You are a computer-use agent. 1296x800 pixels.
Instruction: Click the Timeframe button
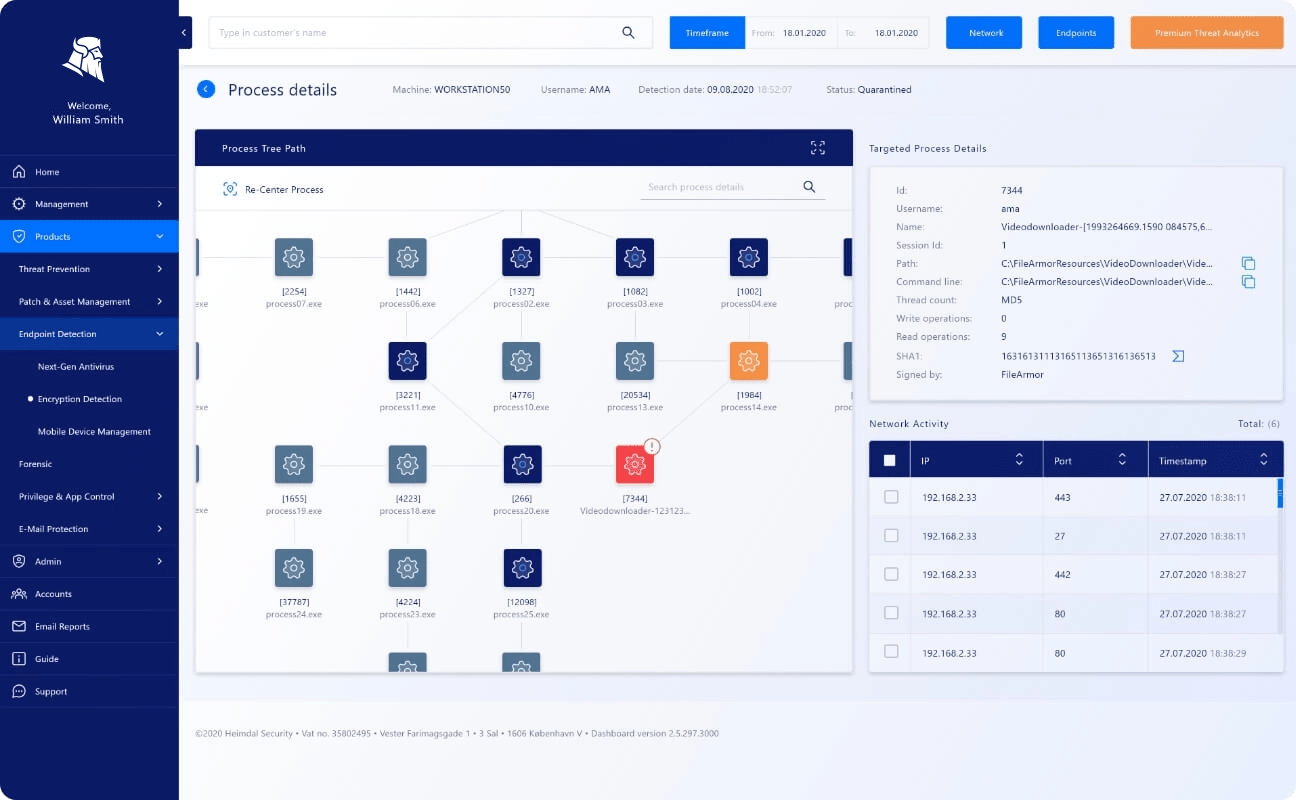(706, 32)
